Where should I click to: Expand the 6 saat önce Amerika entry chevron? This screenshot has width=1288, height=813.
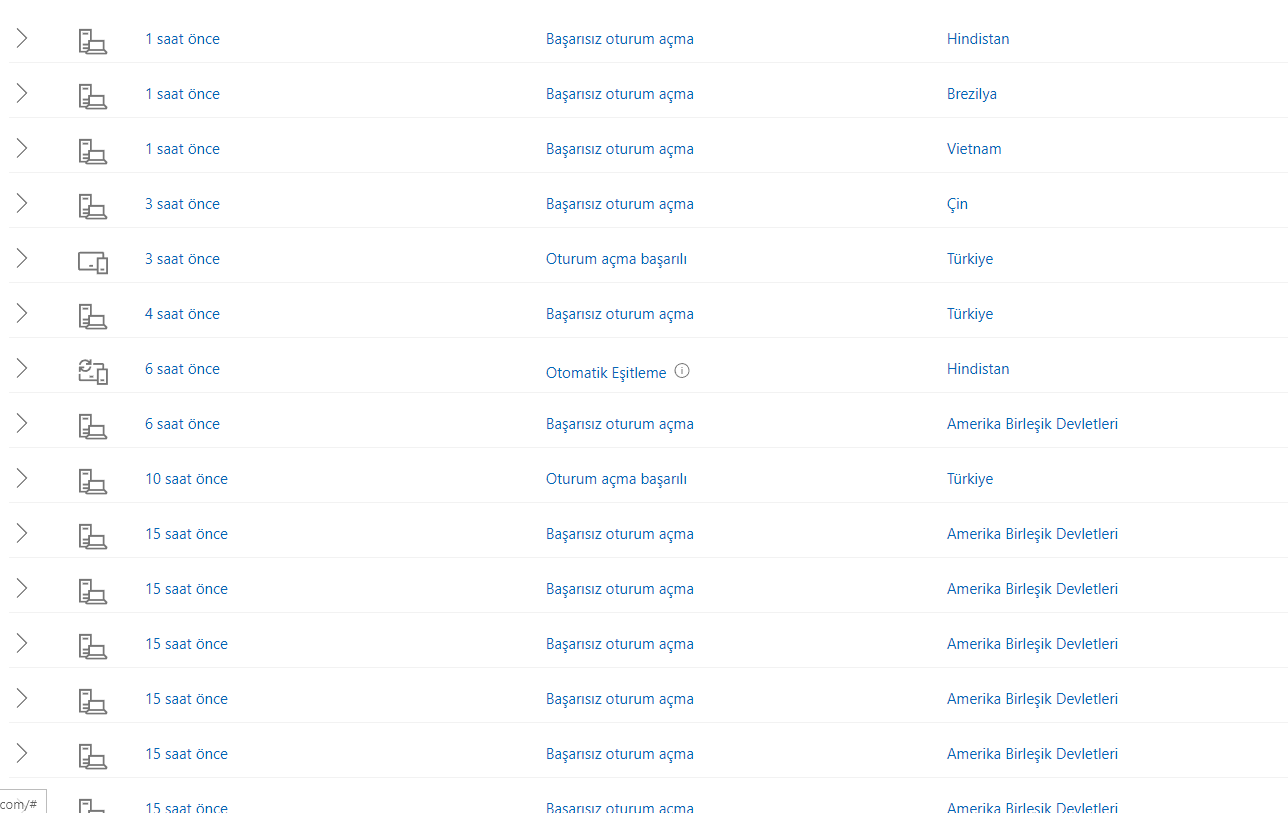pos(22,424)
